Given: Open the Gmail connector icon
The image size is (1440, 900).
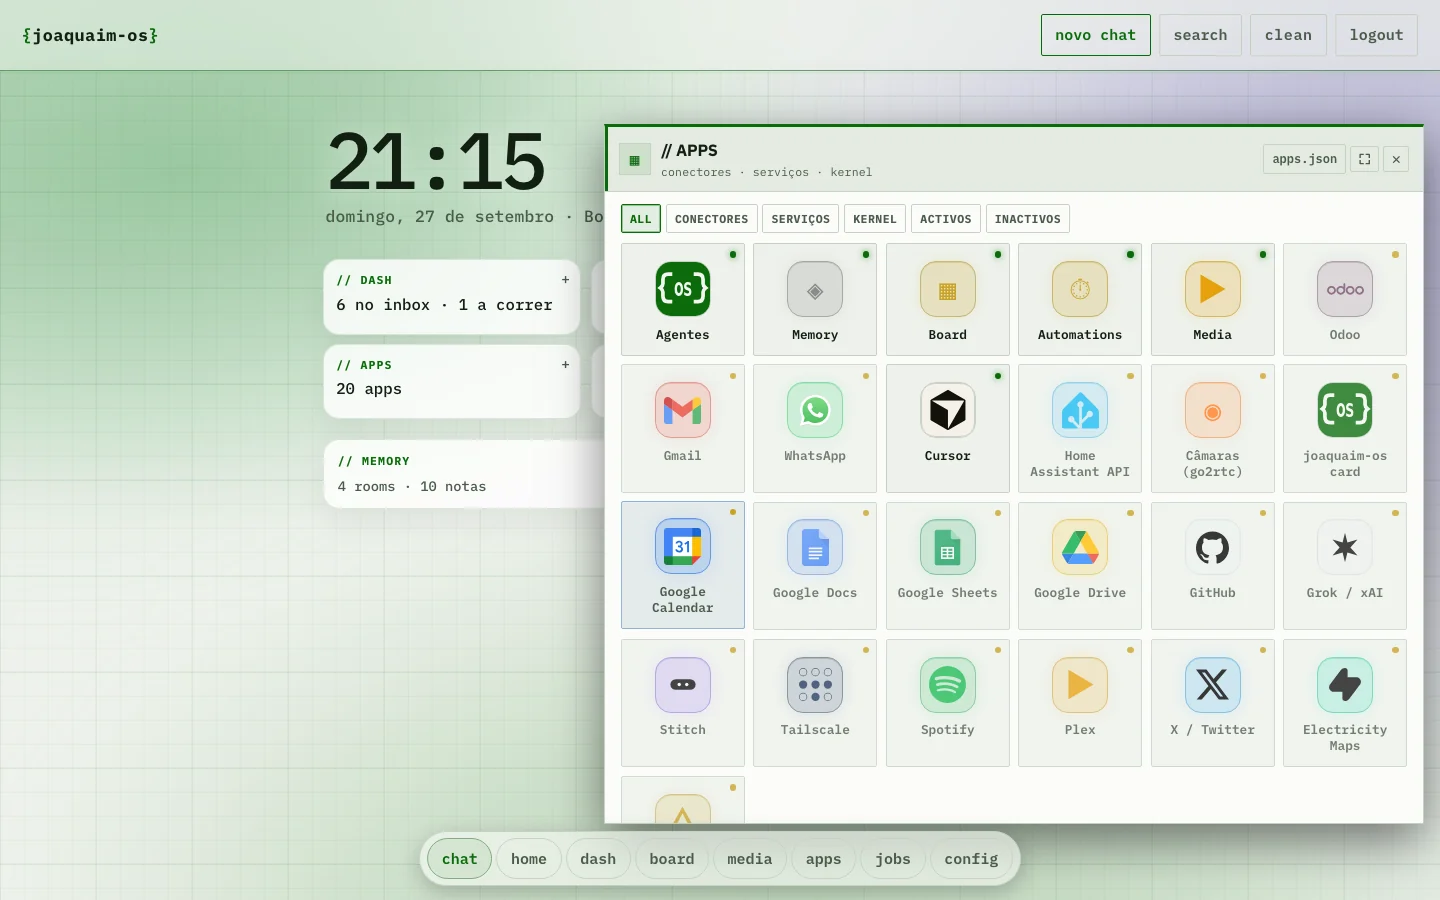Looking at the screenshot, I should coord(683,410).
